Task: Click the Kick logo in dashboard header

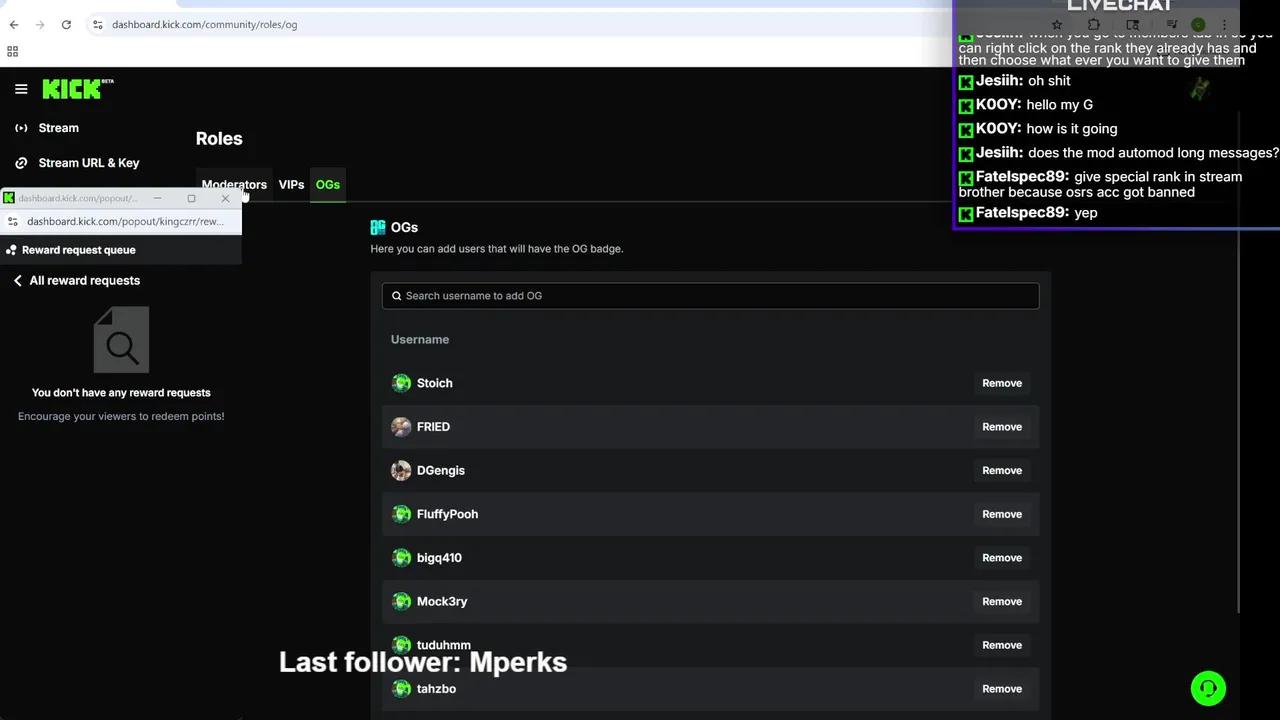Action: 78,89
